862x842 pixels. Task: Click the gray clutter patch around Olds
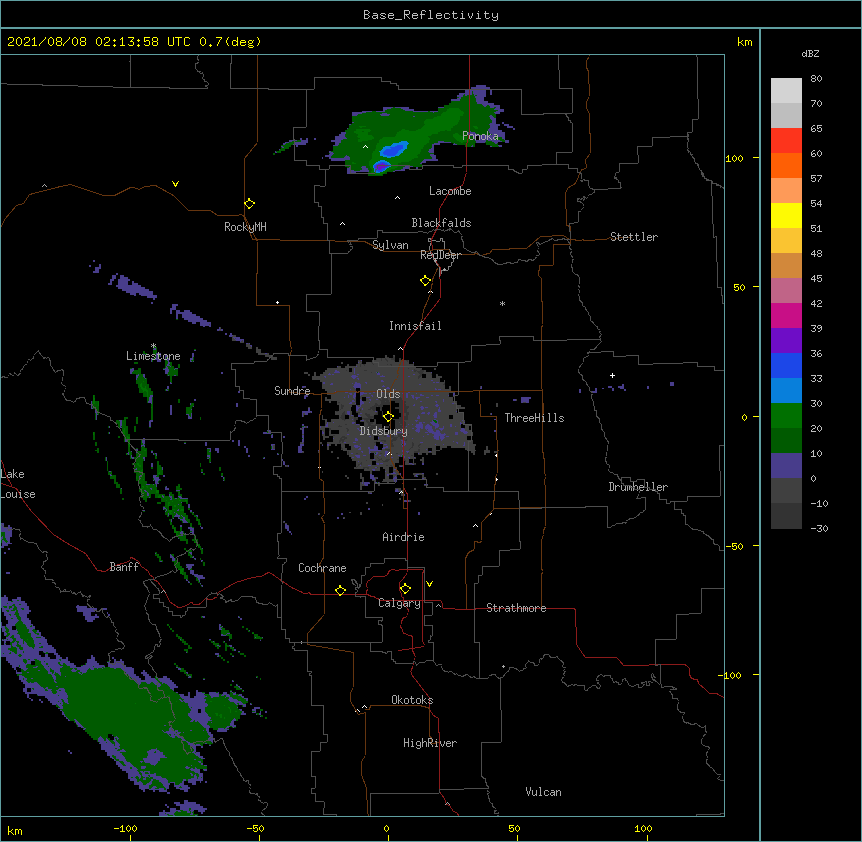(393, 418)
